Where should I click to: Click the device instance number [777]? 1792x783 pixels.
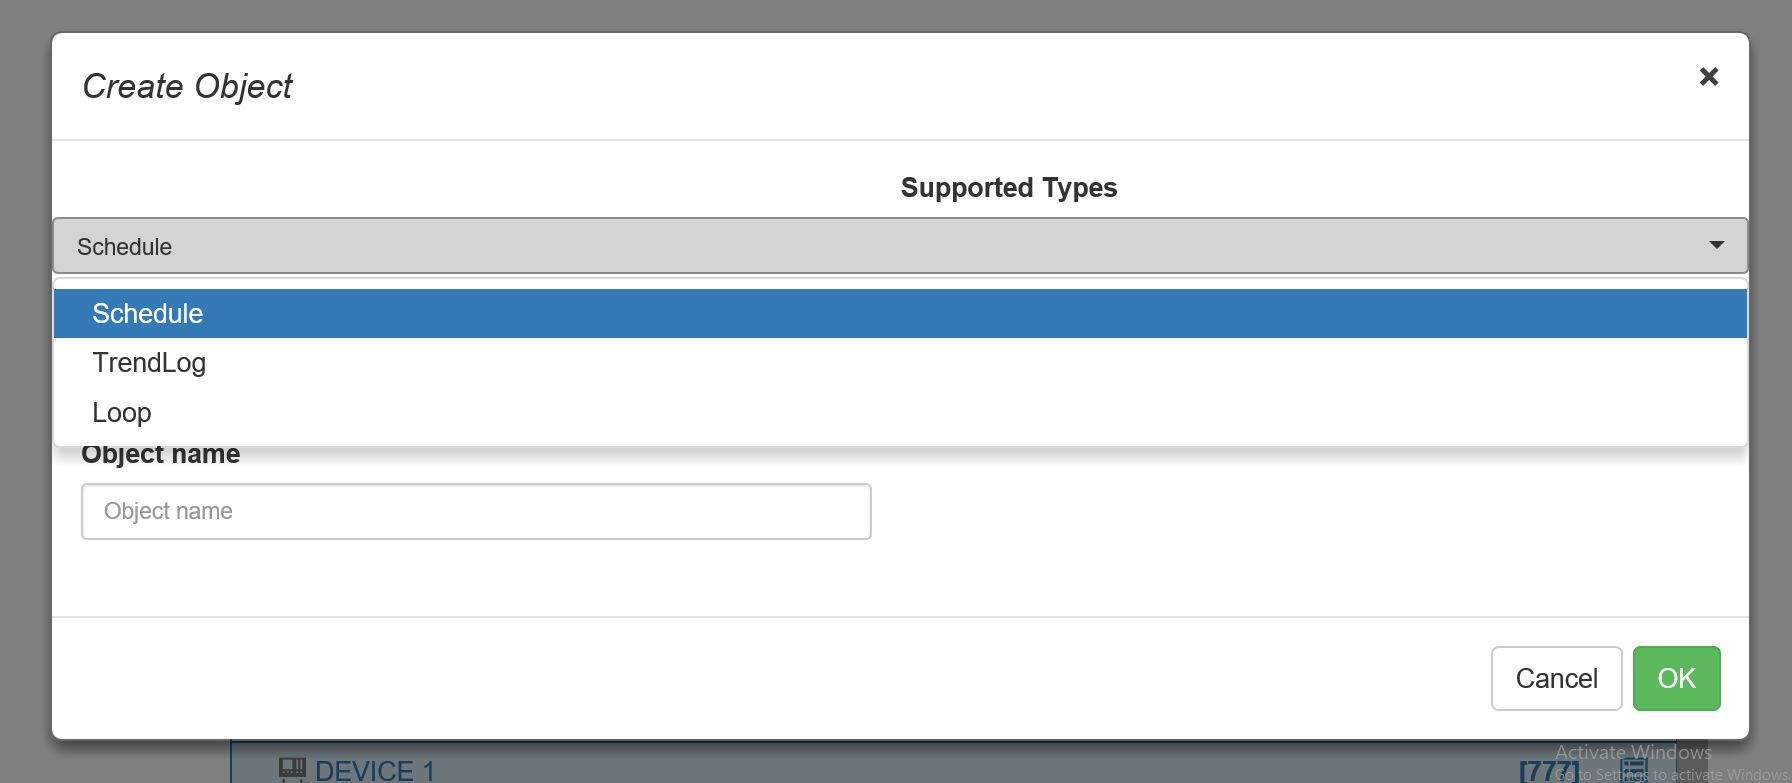tap(1549, 770)
